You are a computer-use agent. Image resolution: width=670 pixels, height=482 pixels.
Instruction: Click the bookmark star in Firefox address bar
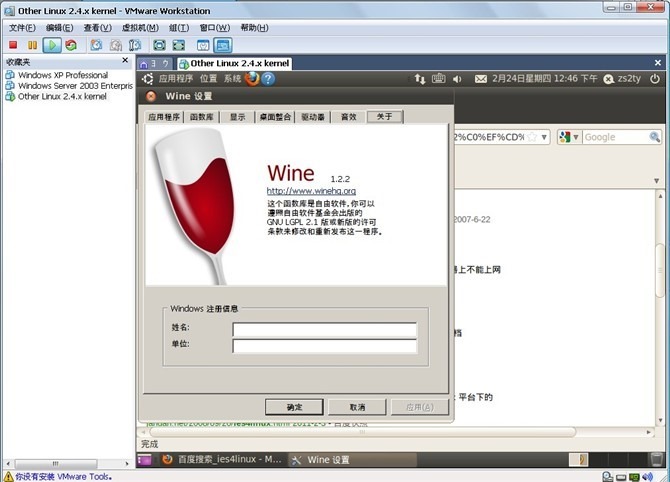click(532, 137)
